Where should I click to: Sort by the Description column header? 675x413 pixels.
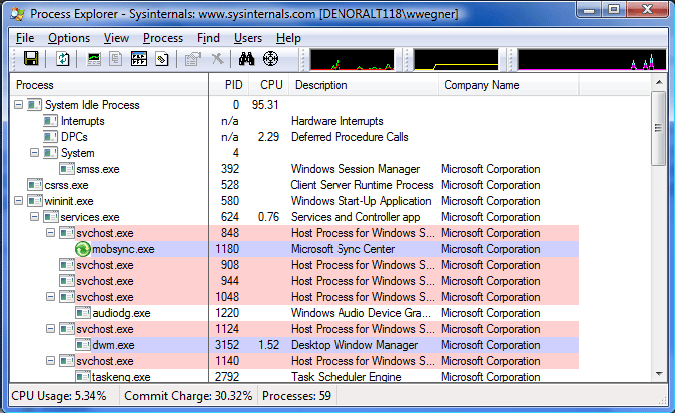click(x=363, y=85)
